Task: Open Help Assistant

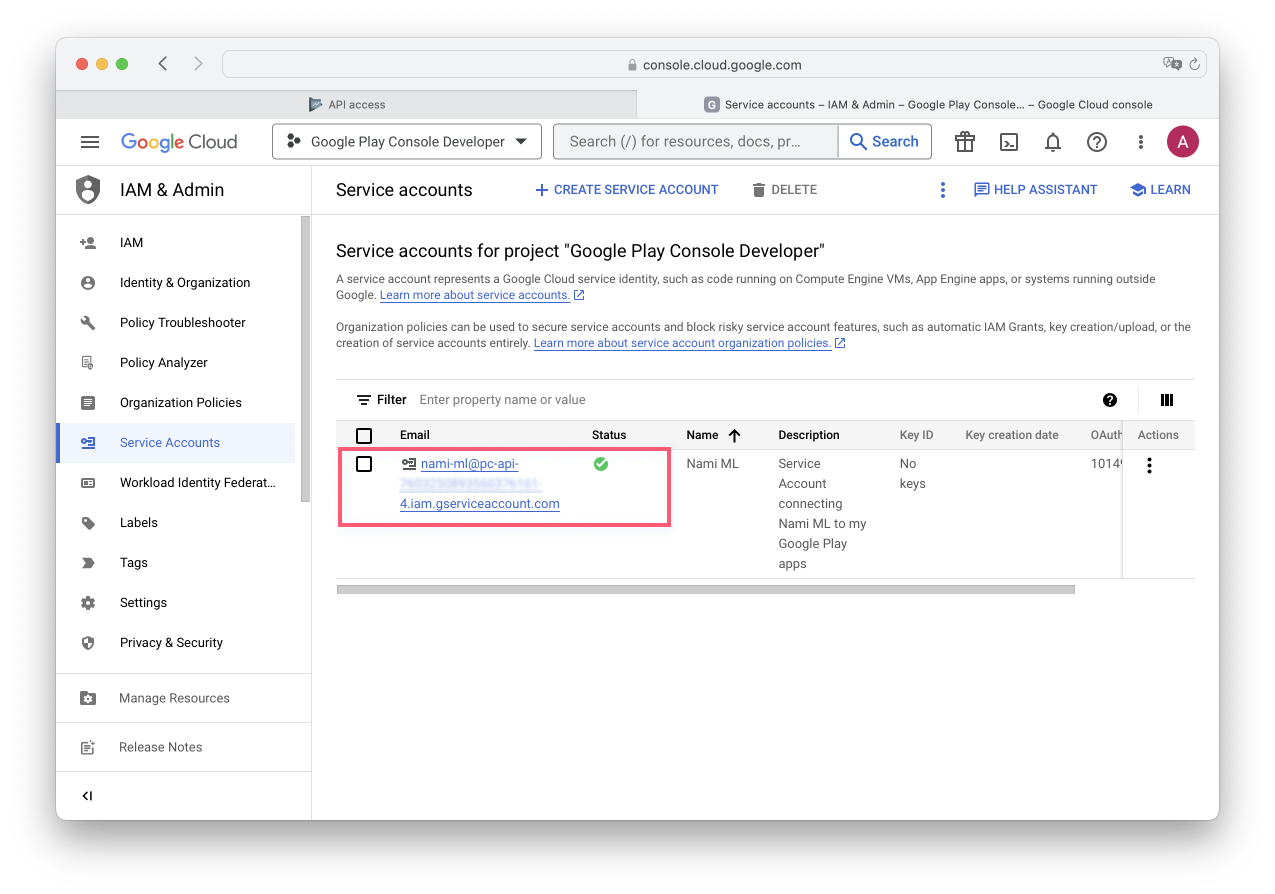Action: coord(1036,190)
